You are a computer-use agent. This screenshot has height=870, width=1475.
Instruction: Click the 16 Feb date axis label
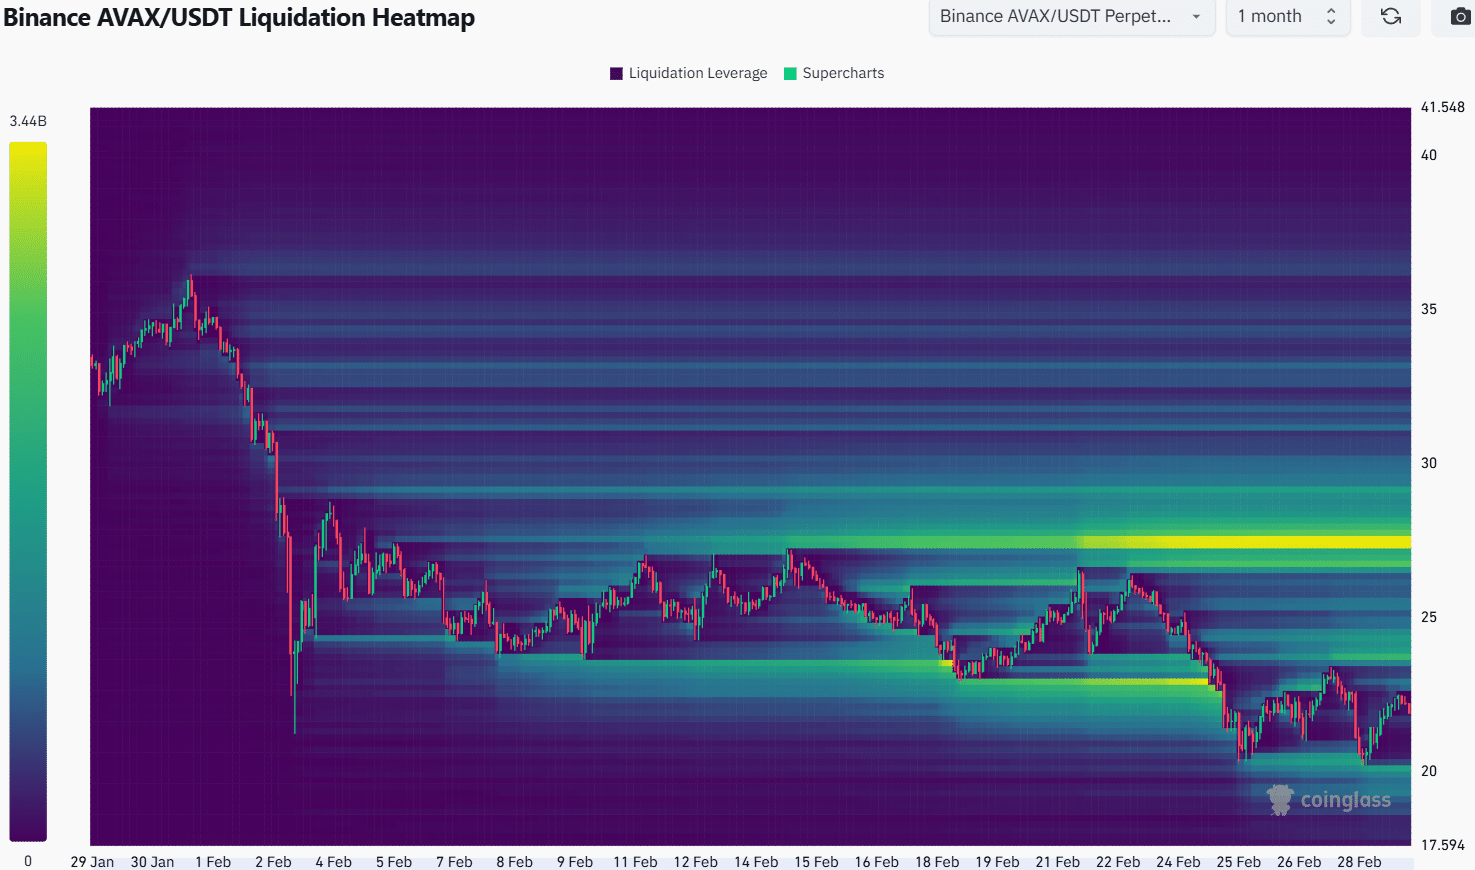click(876, 862)
